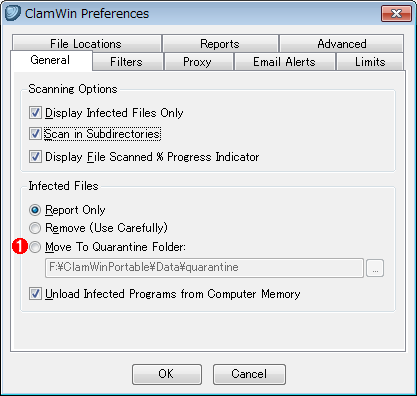
Task: Choose Remove (Use Carefully) option
Action: (x=35, y=228)
